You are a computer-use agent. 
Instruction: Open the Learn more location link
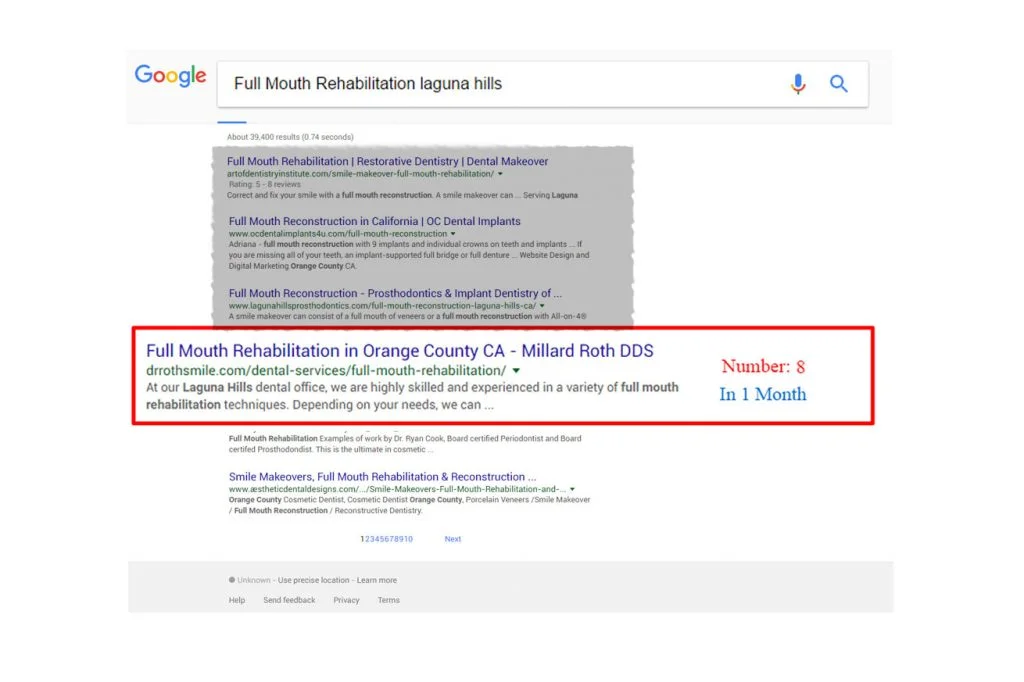point(377,580)
